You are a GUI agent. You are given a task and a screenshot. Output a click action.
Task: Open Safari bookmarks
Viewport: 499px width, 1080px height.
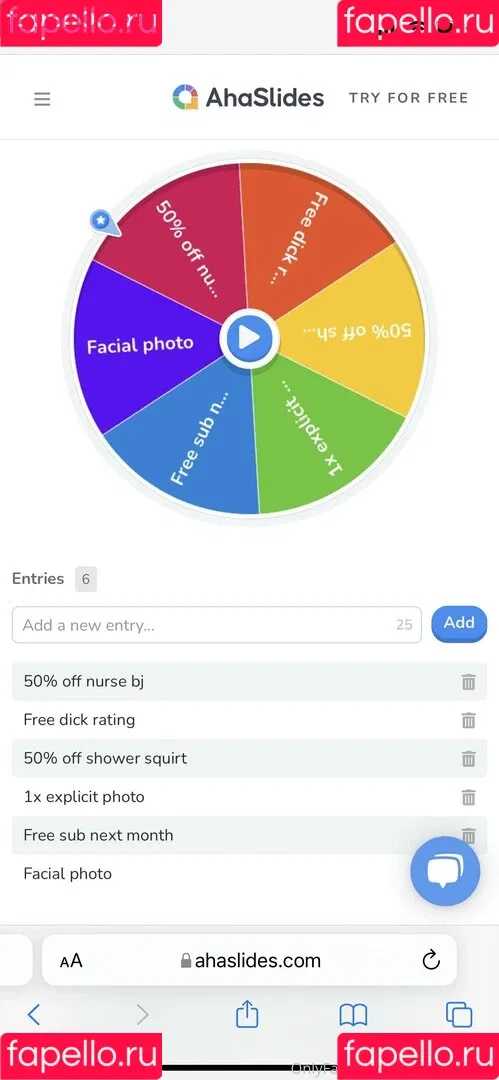pos(353,1015)
